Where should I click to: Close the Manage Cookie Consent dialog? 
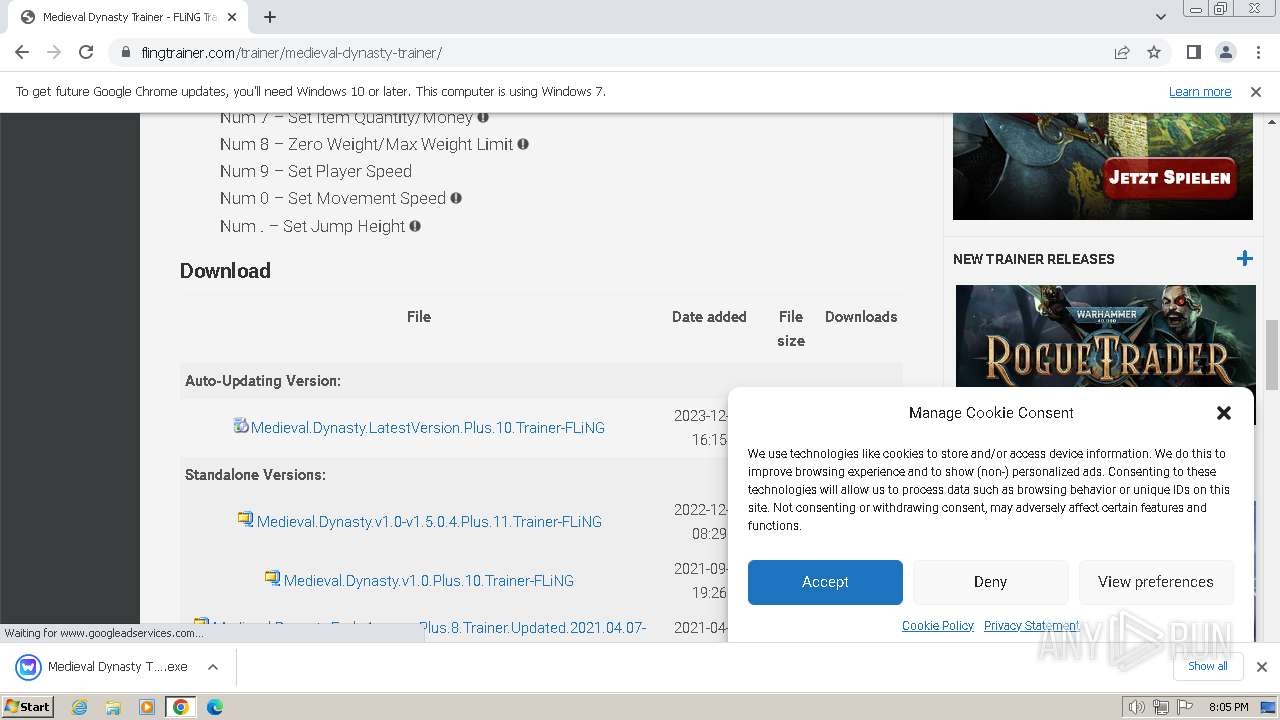[1223, 413]
